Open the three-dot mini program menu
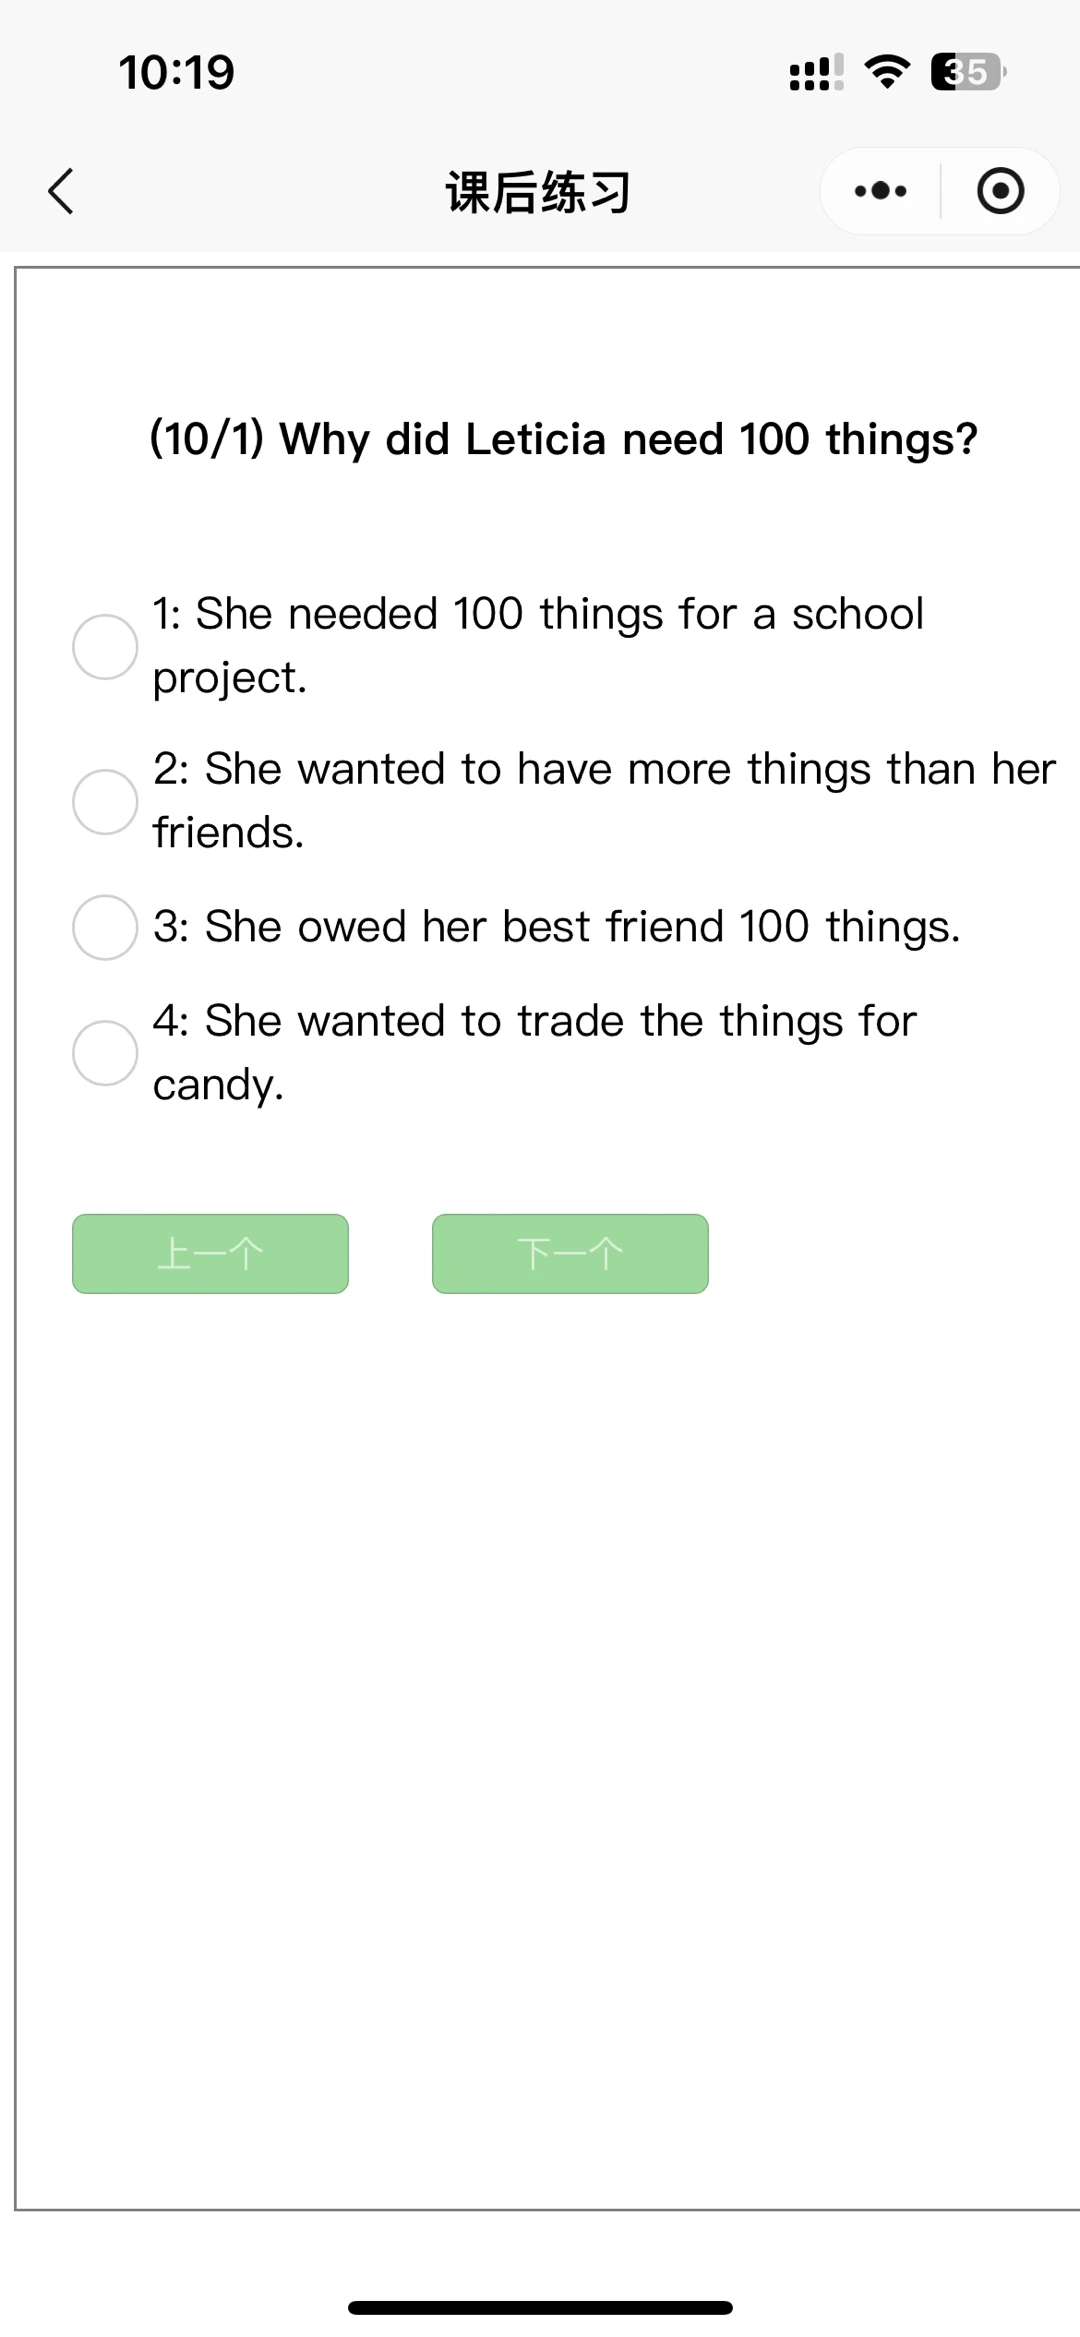Screen dimensions: 1080x2337 pos(881,191)
